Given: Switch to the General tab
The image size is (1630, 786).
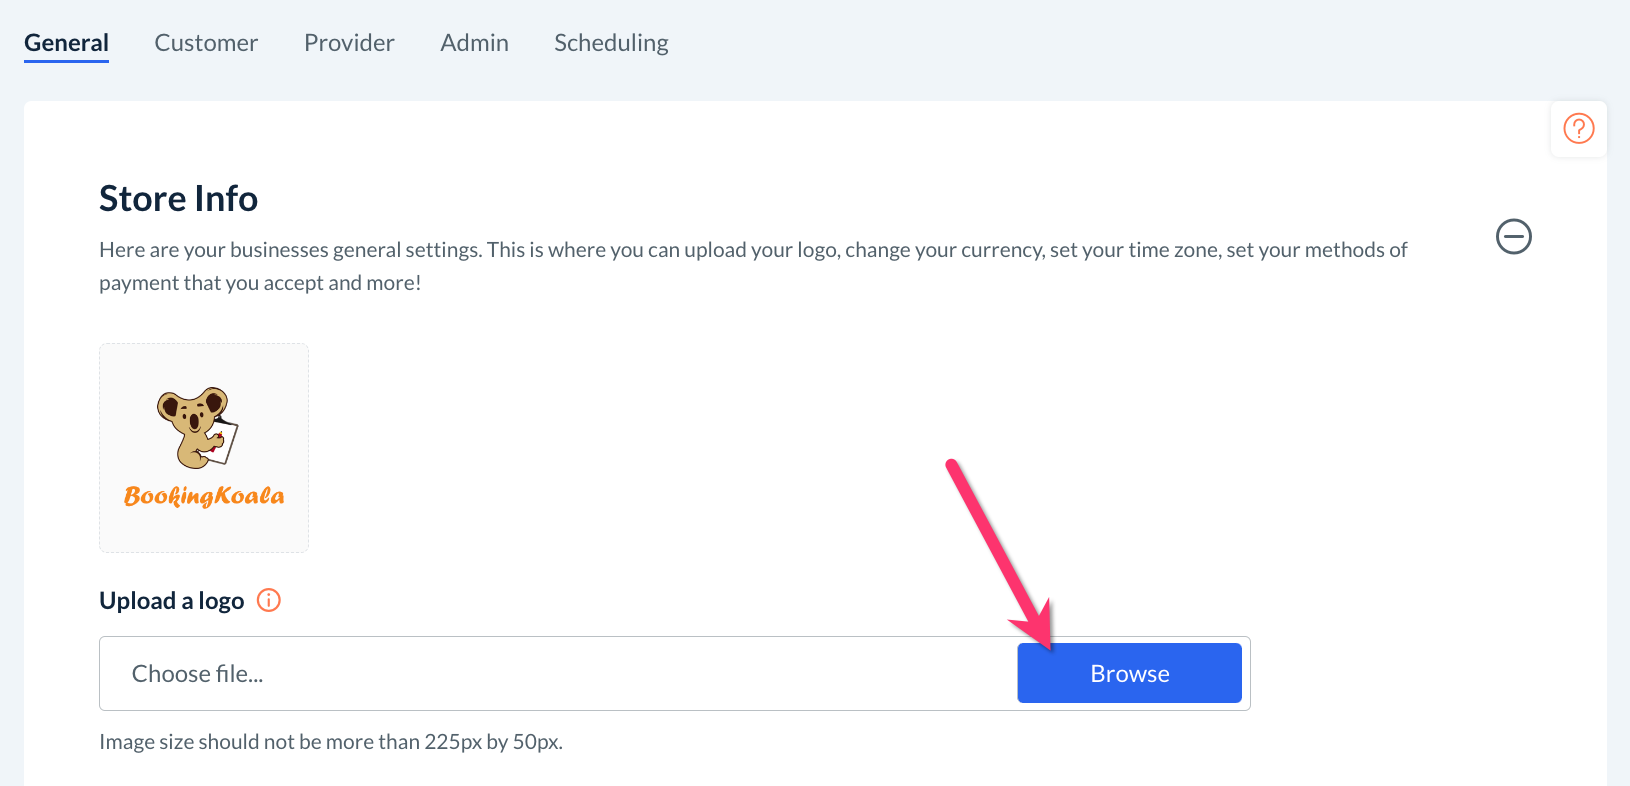Looking at the screenshot, I should [66, 43].
